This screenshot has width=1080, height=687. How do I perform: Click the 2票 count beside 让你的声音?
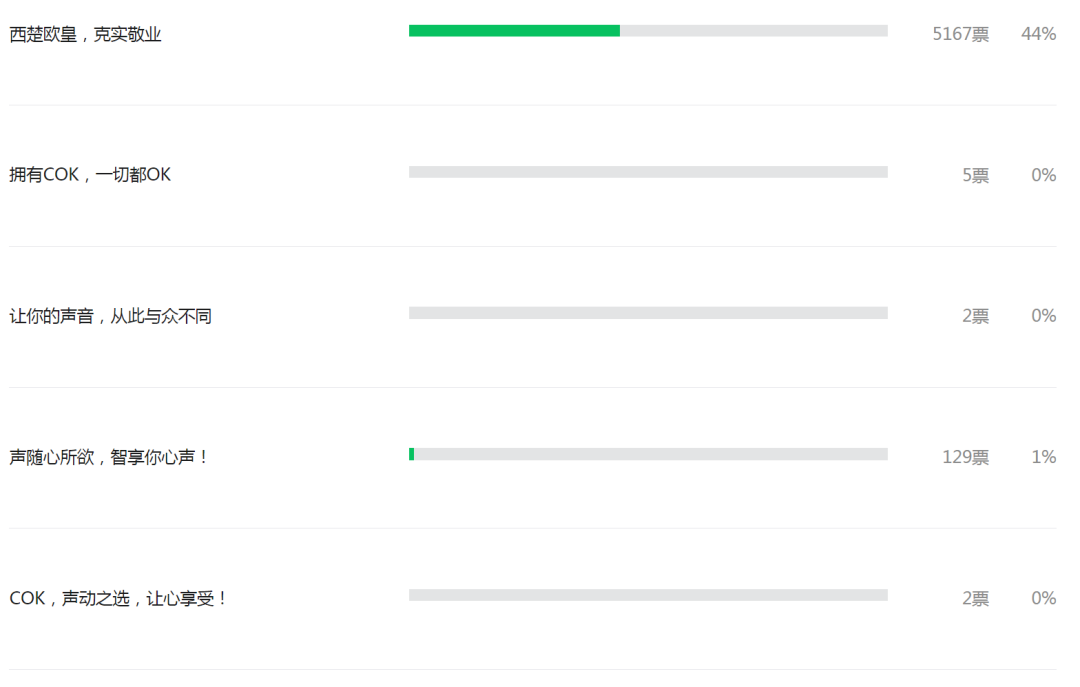(x=975, y=316)
